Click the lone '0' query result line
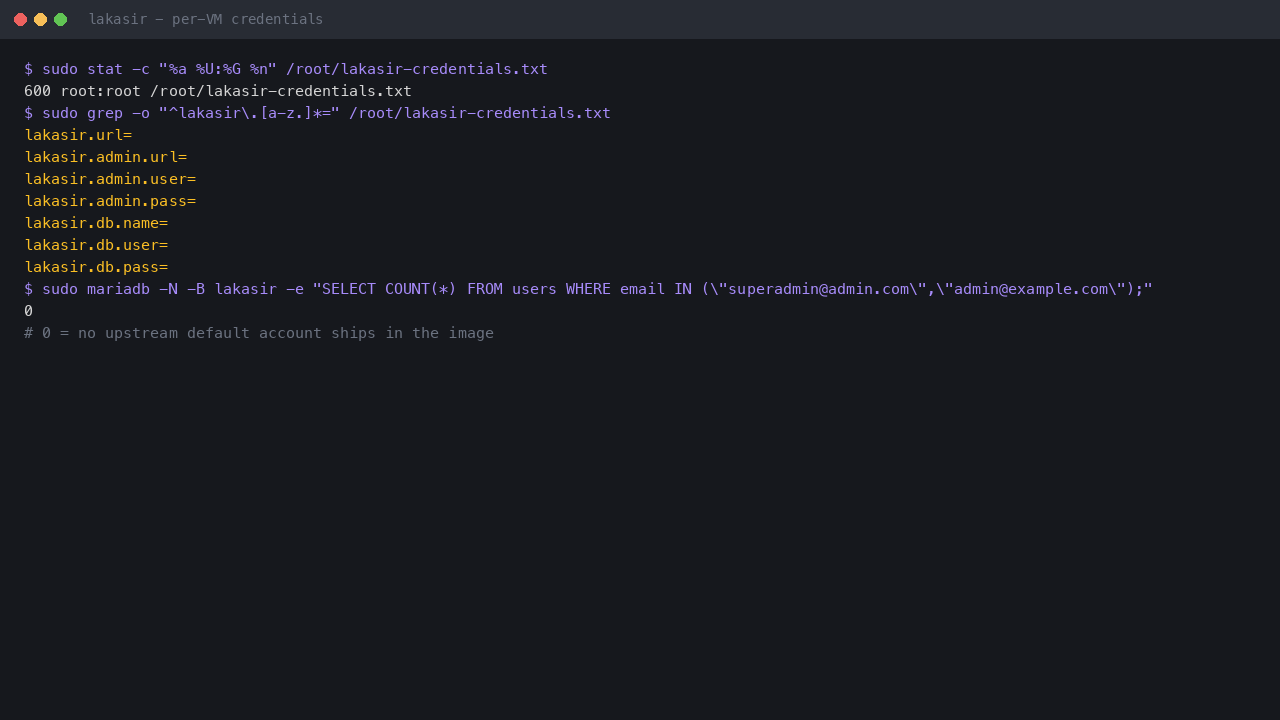1280x720 pixels. 28,311
